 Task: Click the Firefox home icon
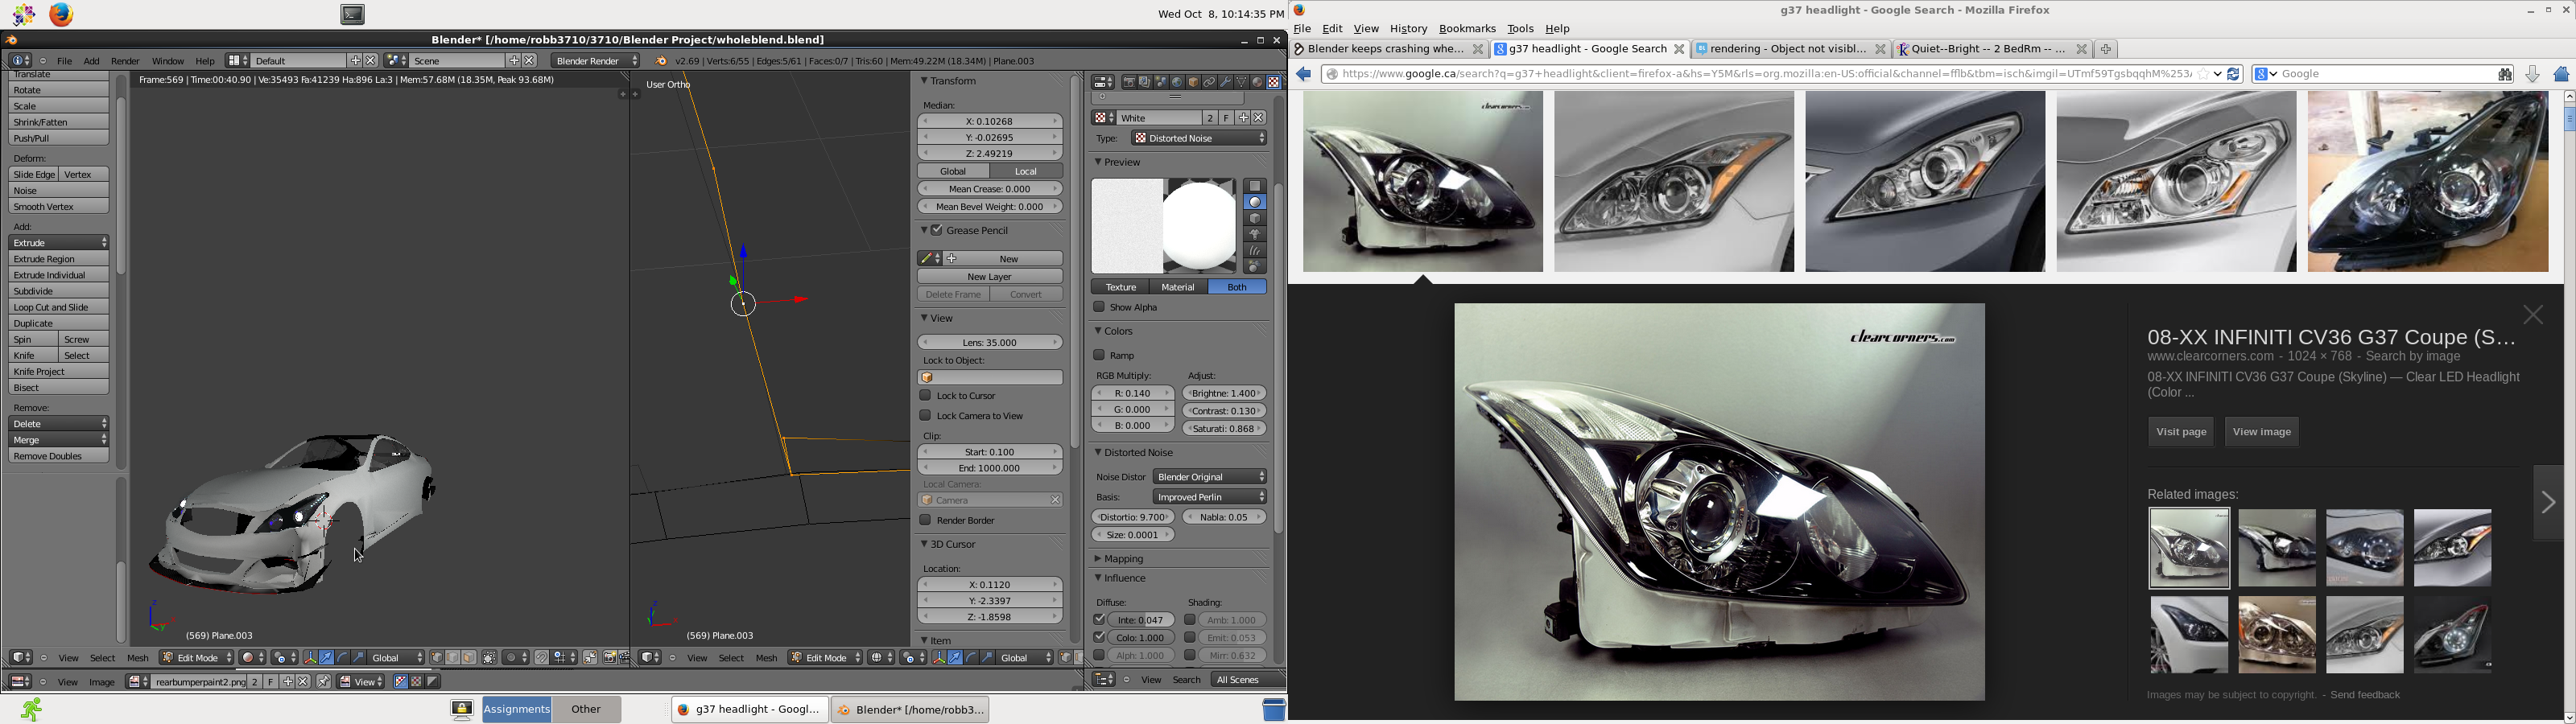pos(2561,74)
